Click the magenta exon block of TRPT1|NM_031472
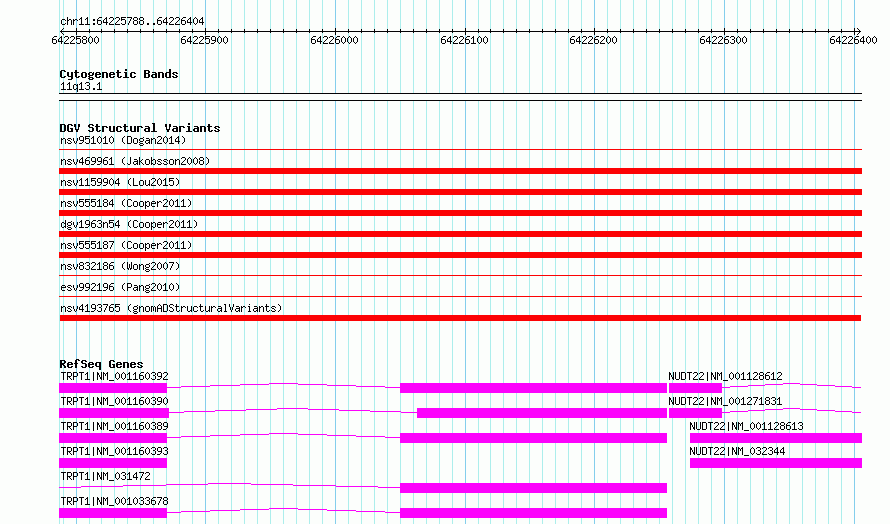Screen dimensions: 890x524 point(534,488)
